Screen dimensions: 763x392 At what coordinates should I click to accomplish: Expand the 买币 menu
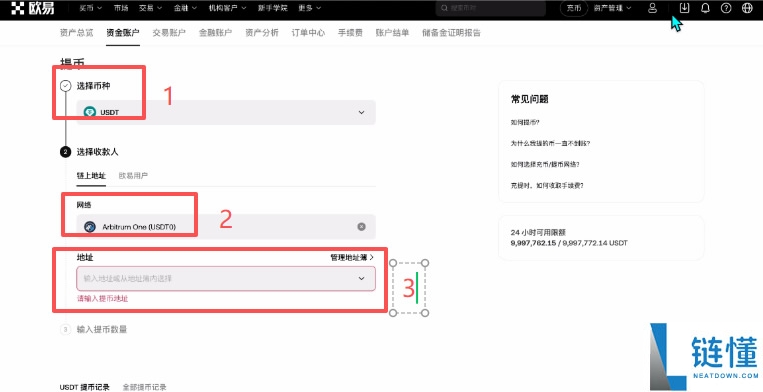(91, 8)
